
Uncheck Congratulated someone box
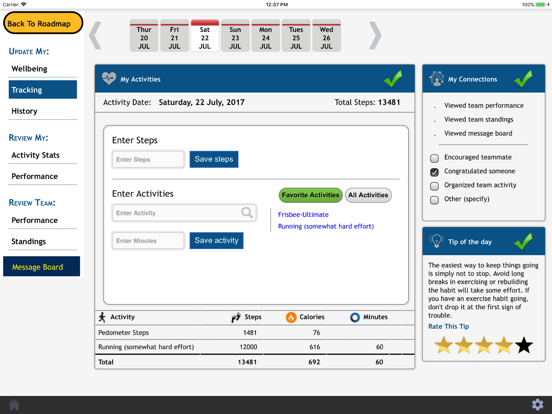(x=434, y=172)
